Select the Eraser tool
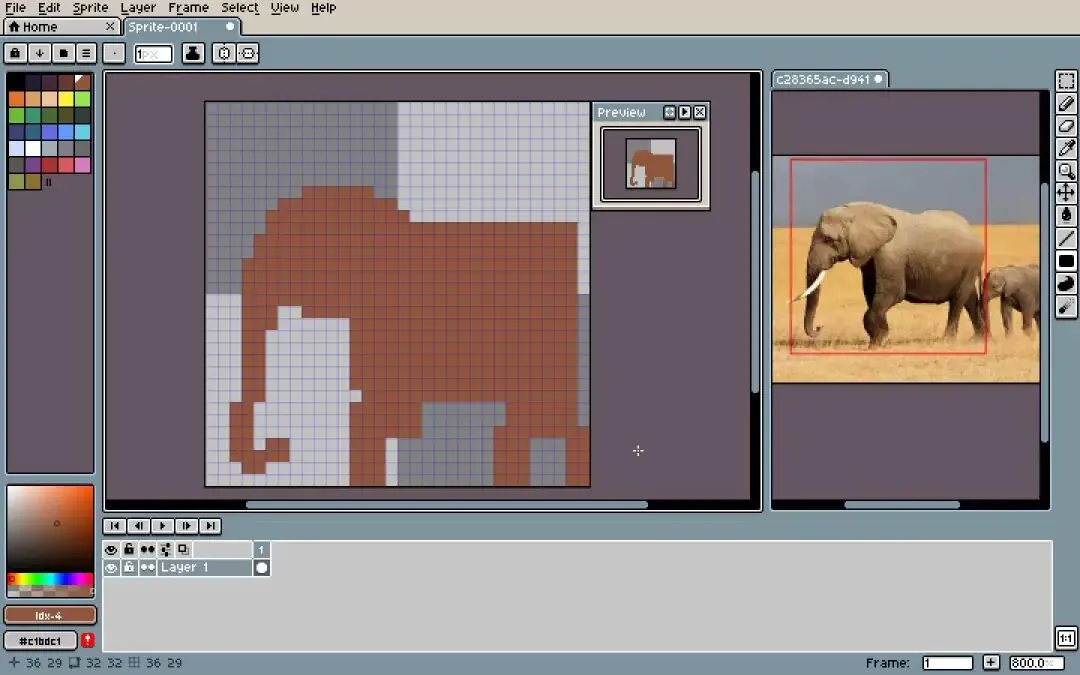 pos(1066,126)
